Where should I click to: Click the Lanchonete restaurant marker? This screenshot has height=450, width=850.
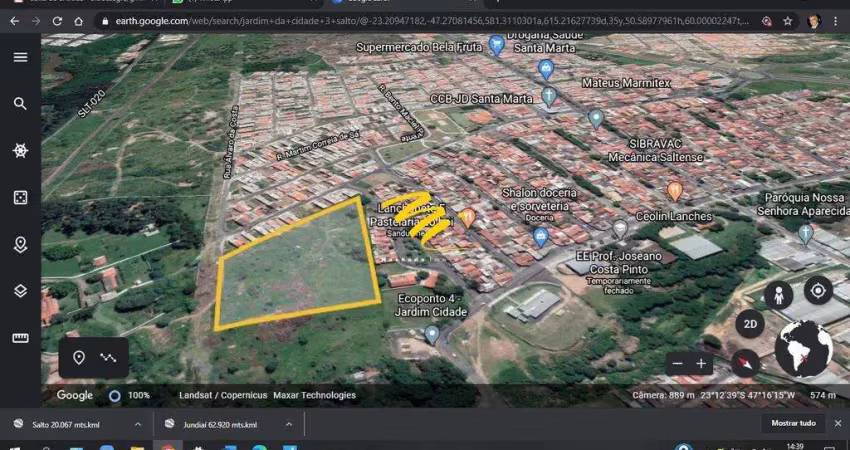click(467, 218)
